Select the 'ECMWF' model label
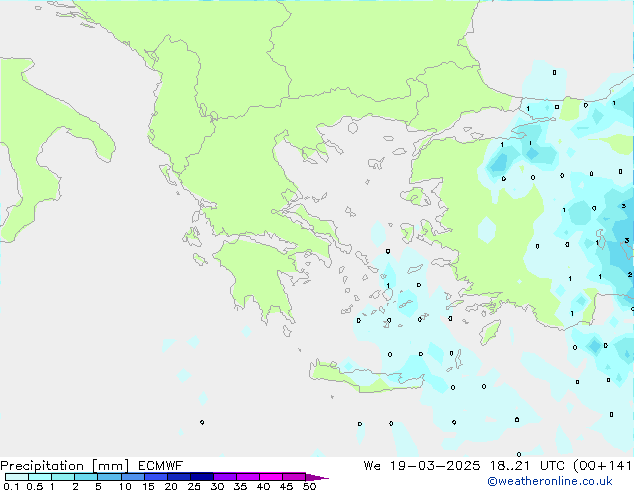This screenshot has height=490, width=634. click(161, 466)
